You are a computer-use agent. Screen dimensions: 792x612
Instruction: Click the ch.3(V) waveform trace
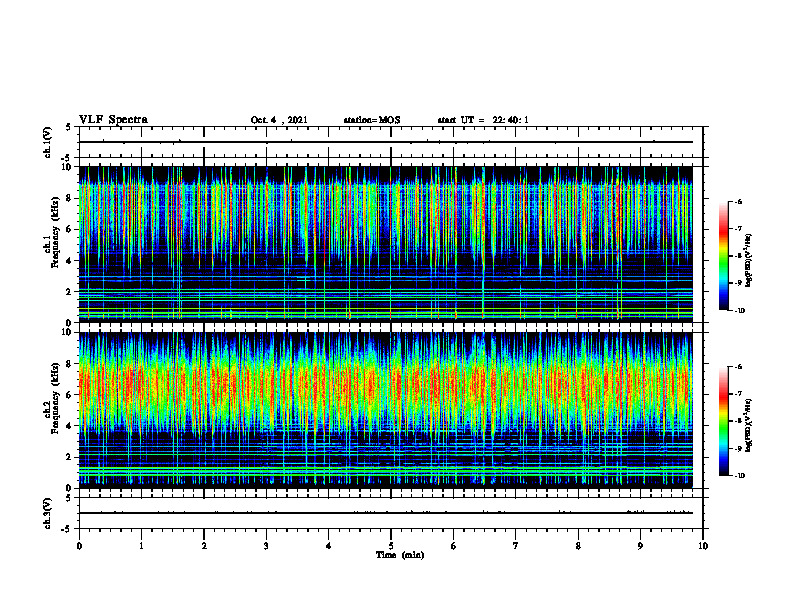pos(386,513)
